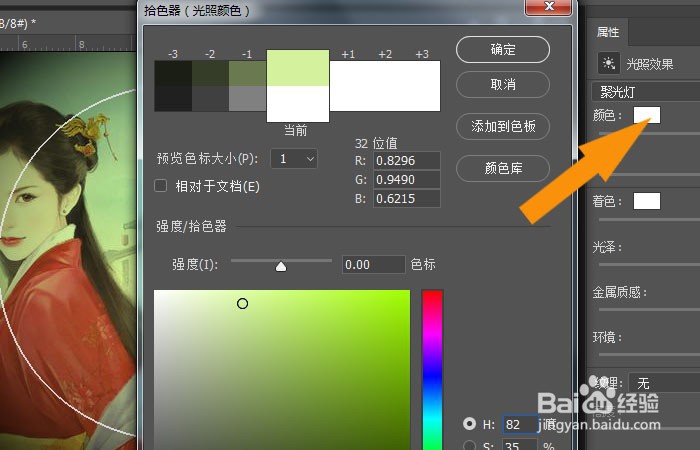Click the 光照效果 lighting icon
This screenshot has height=450, width=700.
tap(608, 63)
